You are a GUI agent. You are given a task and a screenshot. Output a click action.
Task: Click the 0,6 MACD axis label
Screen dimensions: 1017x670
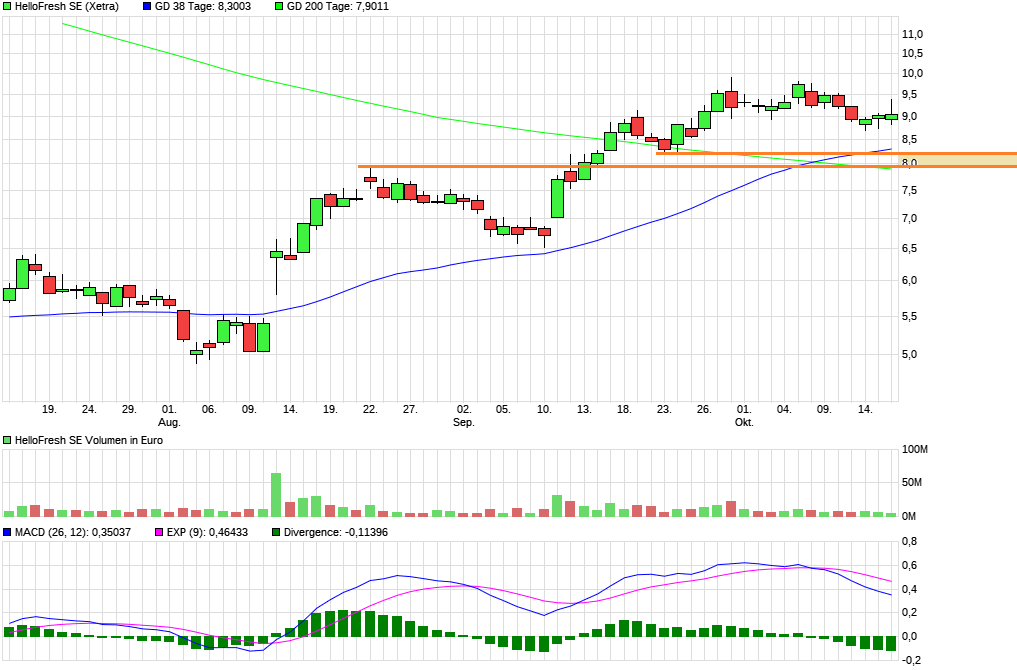click(x=910, y=566)
